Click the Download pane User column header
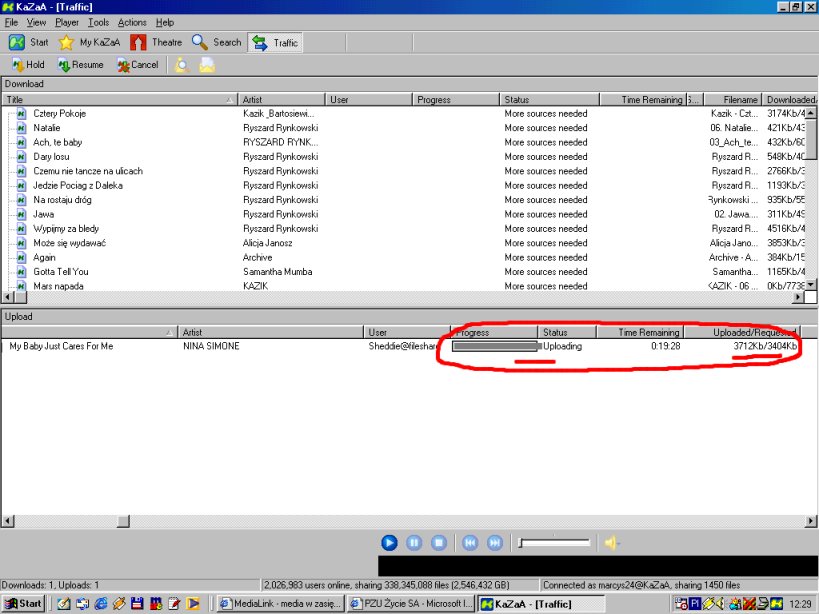 point(369,100)
